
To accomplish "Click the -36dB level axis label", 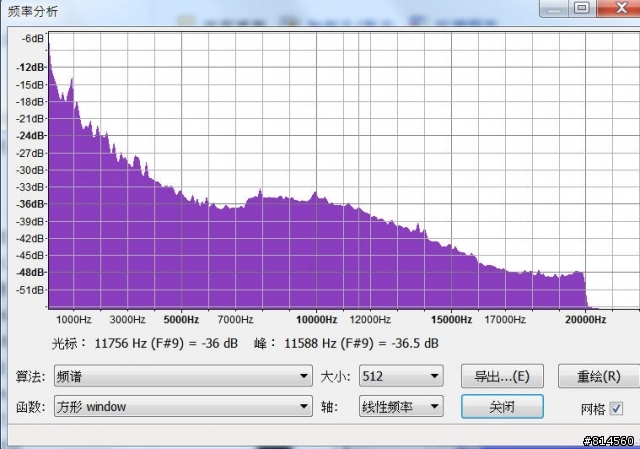I will [x=31, y=204].
